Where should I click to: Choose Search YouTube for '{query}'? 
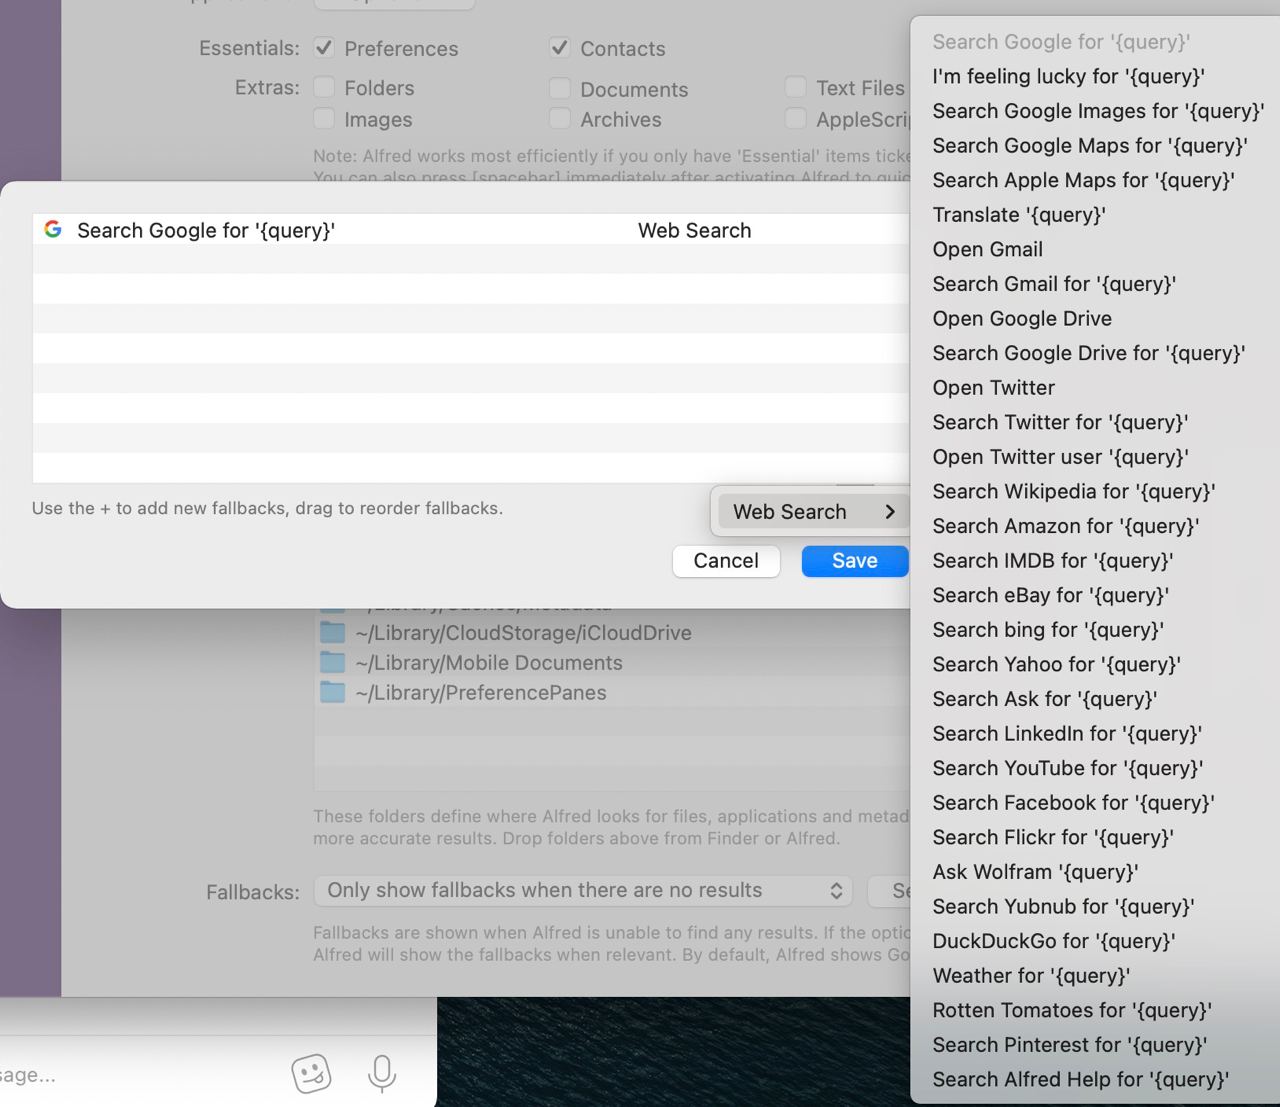point(1095,768)
